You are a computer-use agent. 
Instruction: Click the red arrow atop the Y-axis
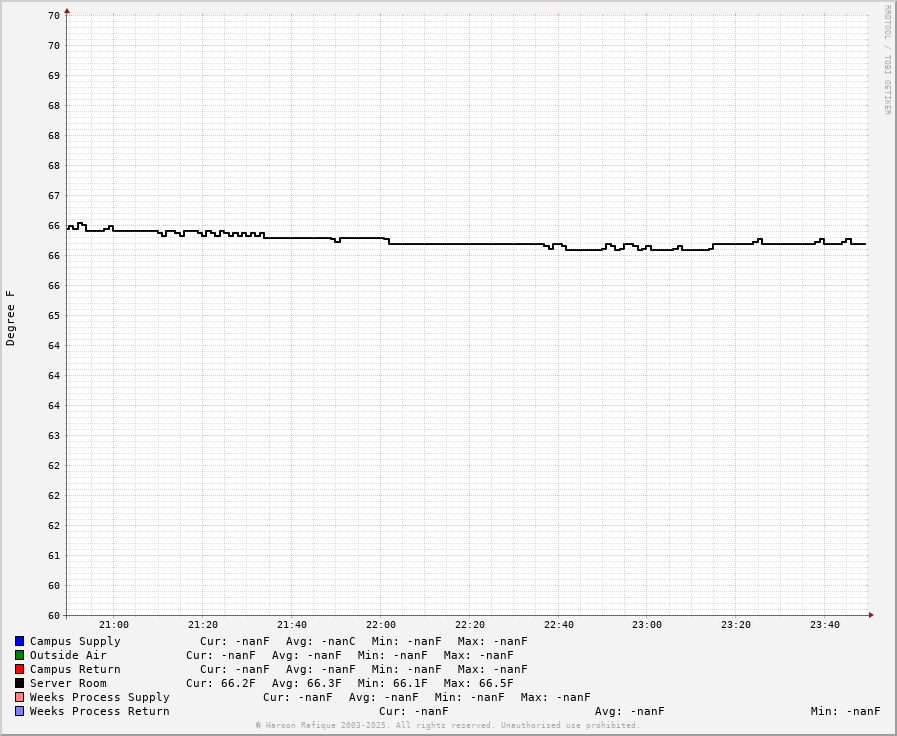click(x=67, y=11)
